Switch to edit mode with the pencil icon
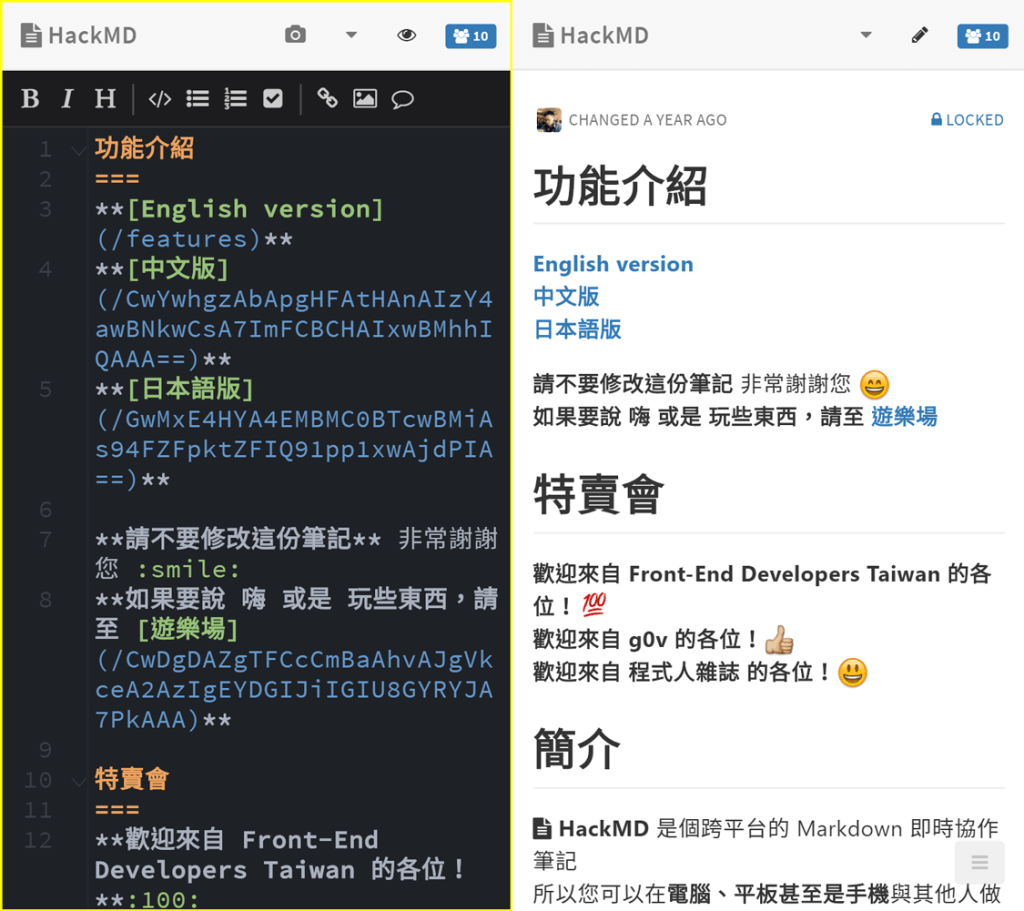The height and width of the screenshot is (911, 1024). tap(919, 33)
